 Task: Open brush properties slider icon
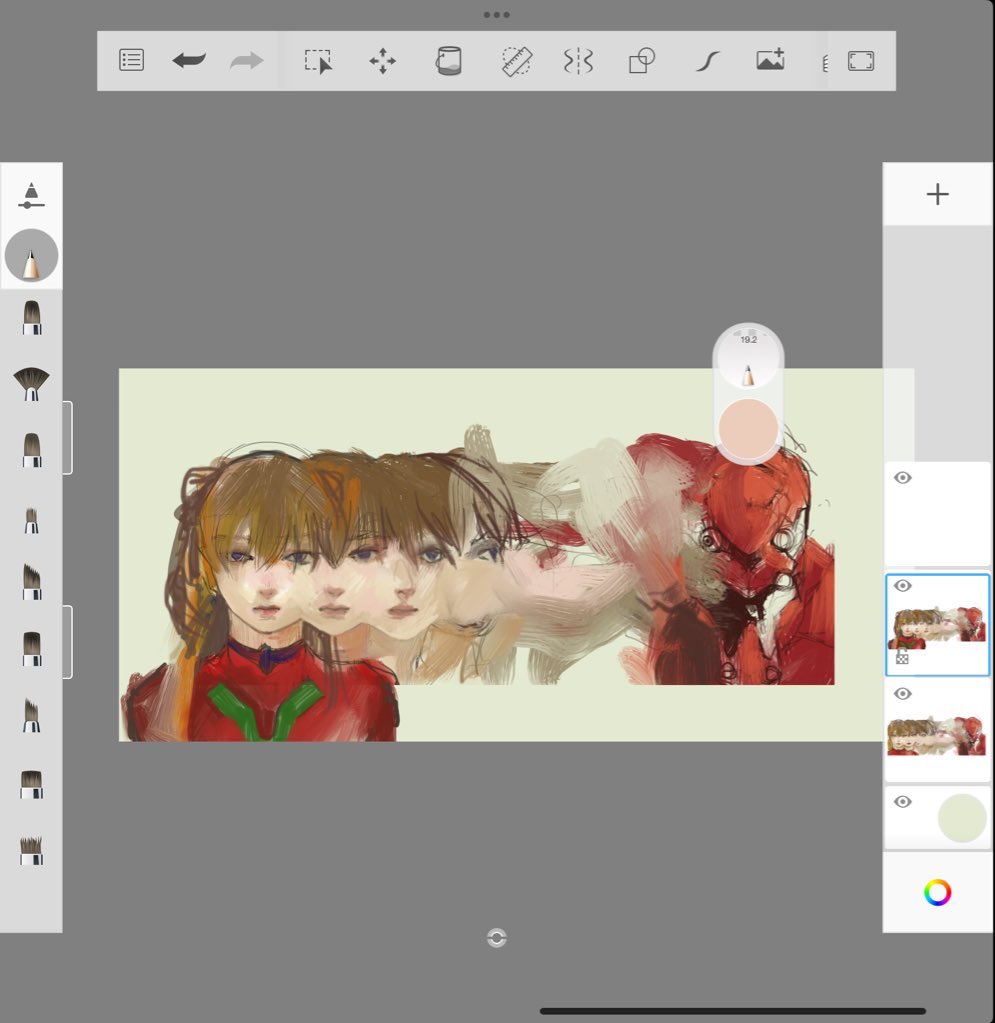point(31,196)
